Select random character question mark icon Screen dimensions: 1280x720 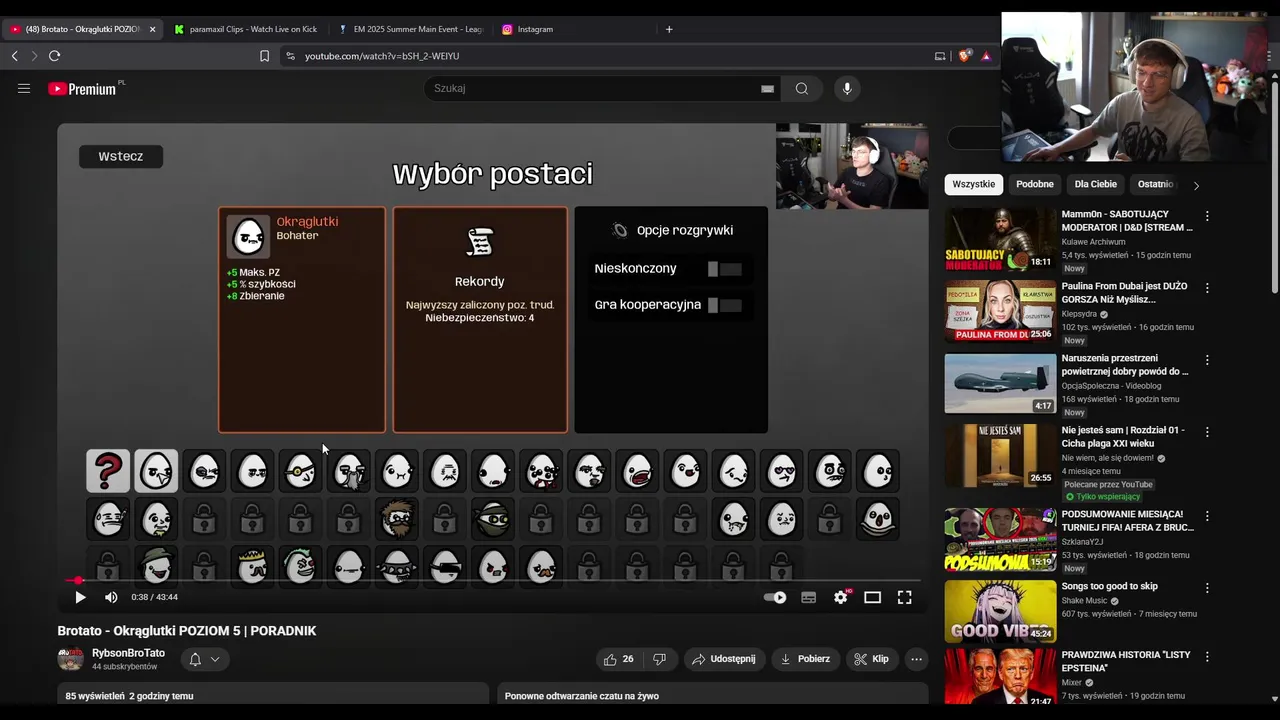click(108, 471)
